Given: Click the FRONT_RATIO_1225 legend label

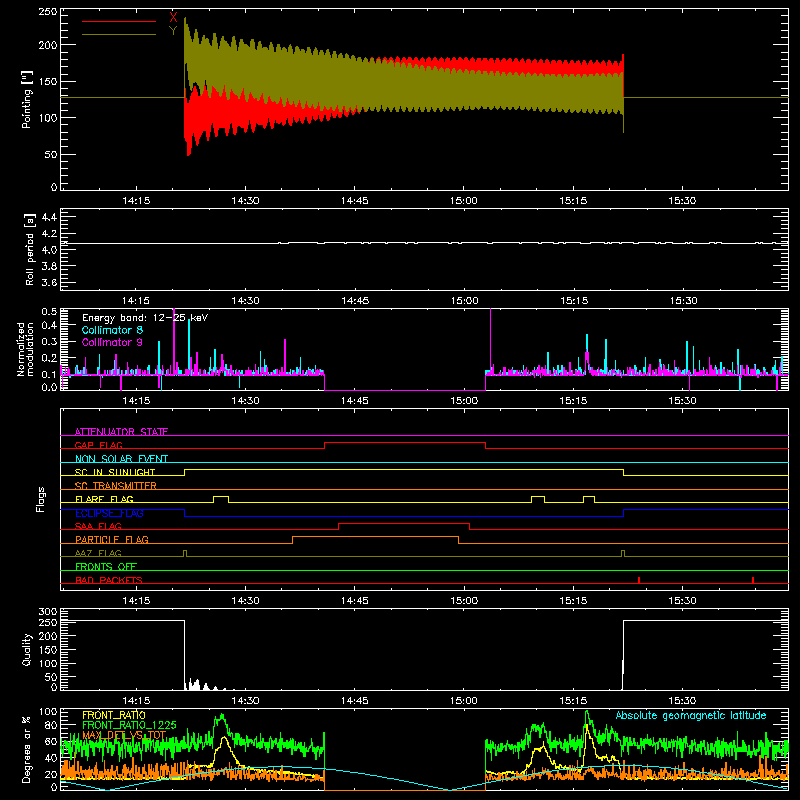Looking at the screenshot, I should point(129,725).
